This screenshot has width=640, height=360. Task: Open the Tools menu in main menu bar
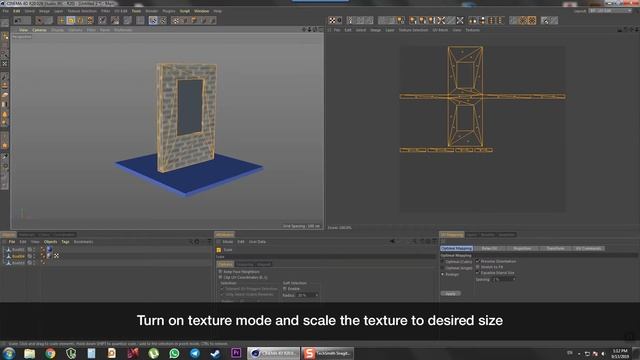[x=136, y=11]
